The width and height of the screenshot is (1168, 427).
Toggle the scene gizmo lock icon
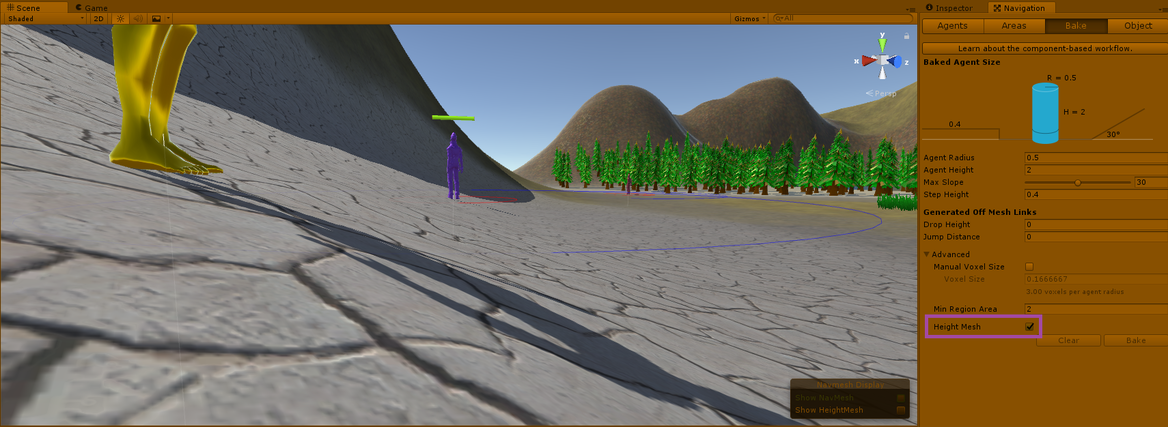(906, 36)
